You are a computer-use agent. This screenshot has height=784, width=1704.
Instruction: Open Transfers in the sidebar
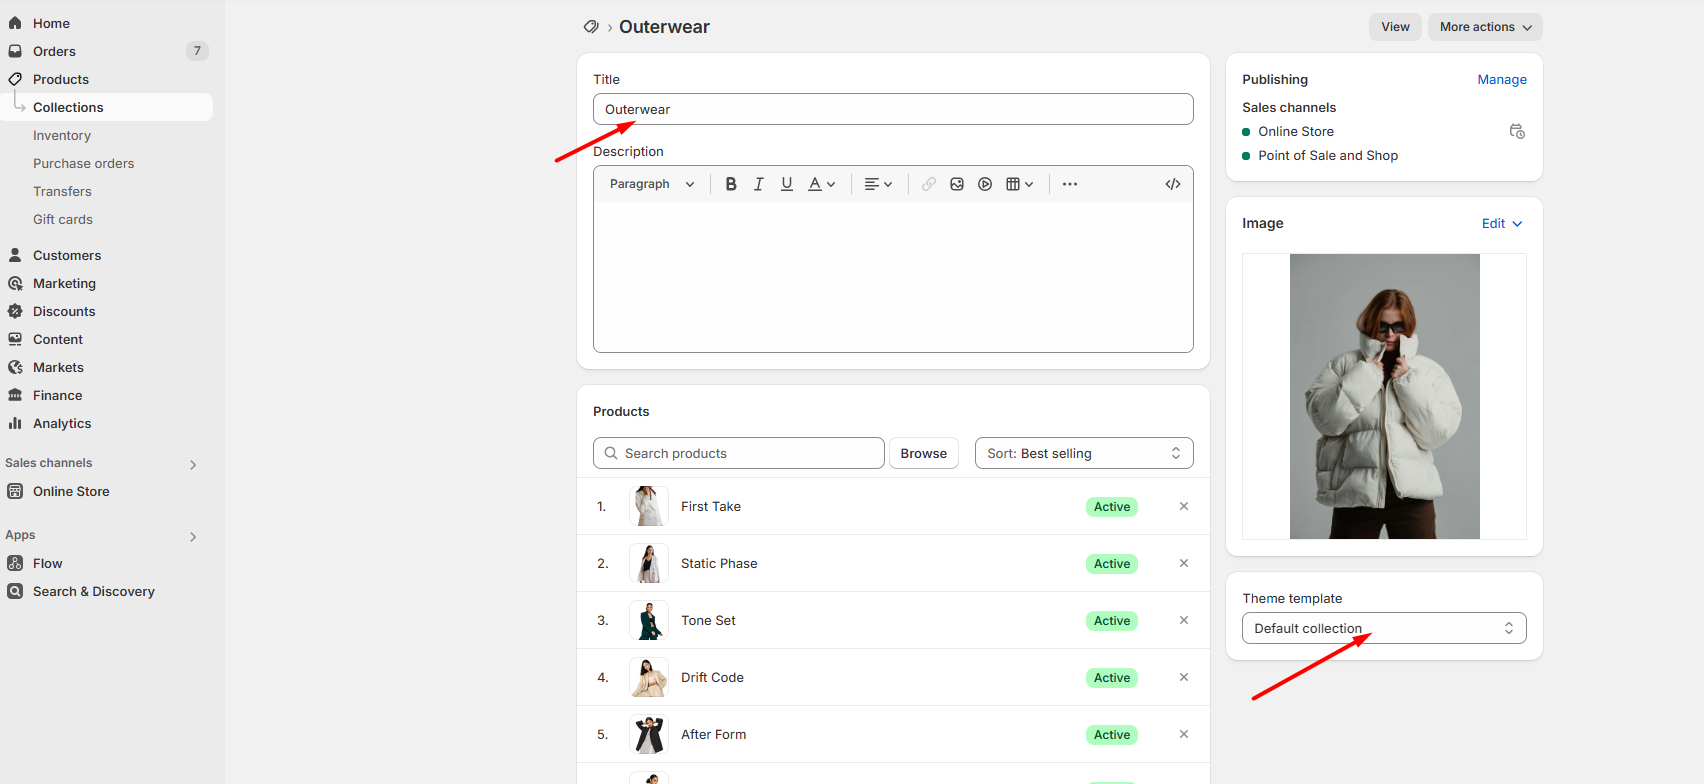tap(62, 191)
